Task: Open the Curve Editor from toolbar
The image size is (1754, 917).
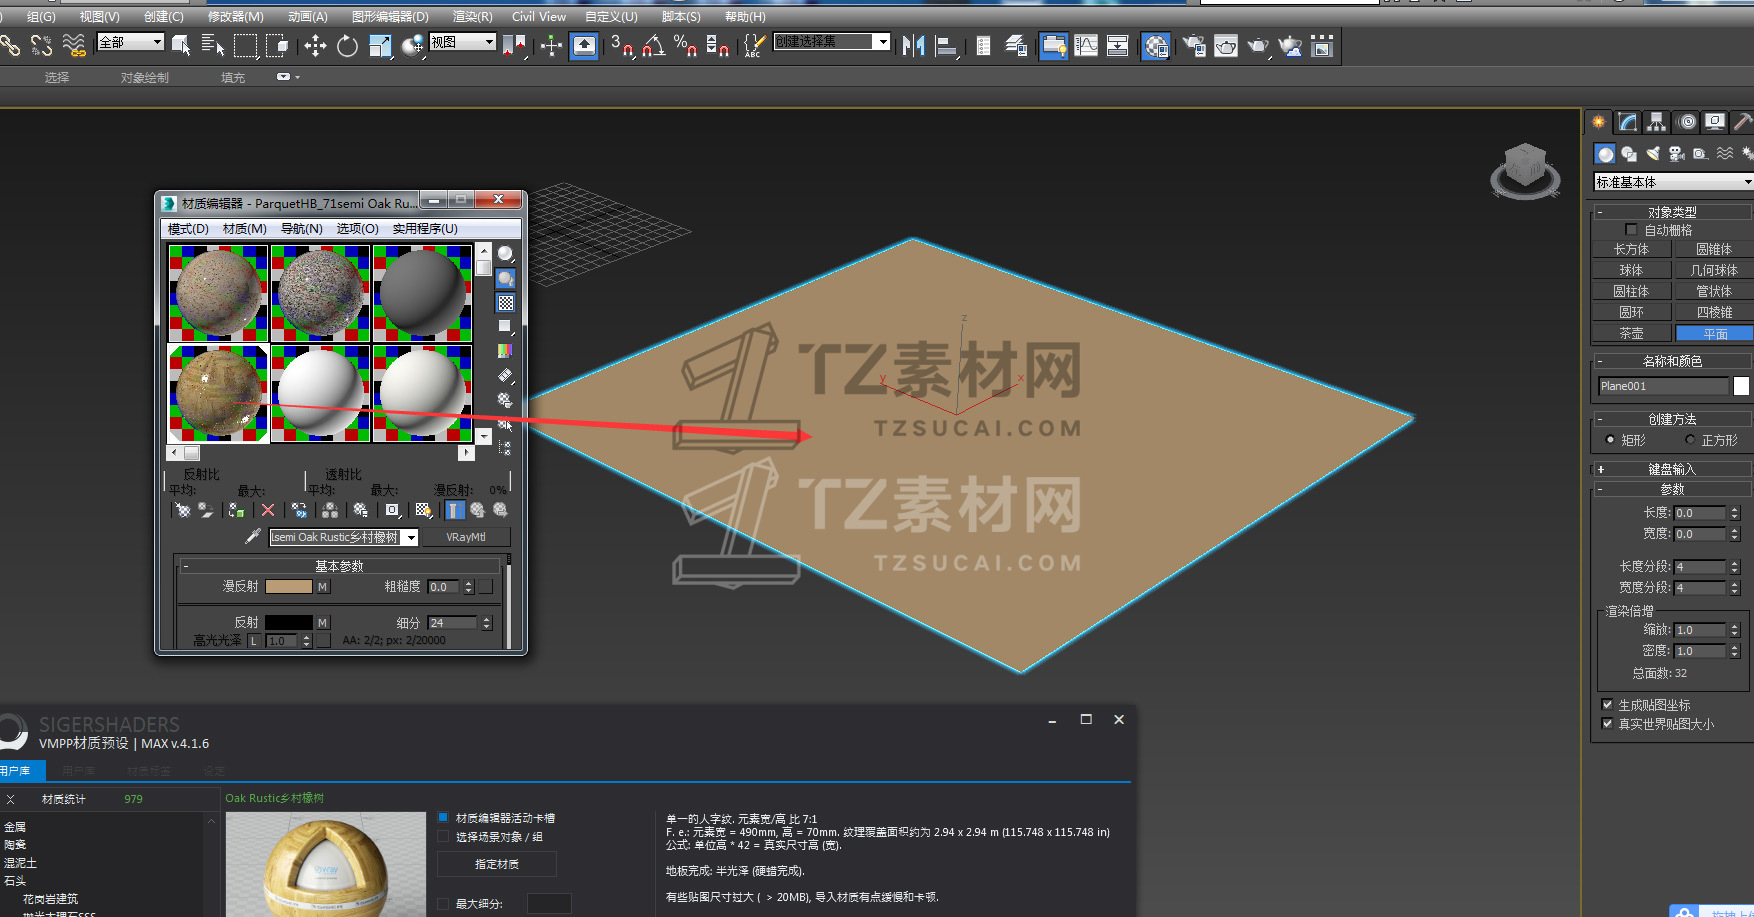Action: (1086, 46)
